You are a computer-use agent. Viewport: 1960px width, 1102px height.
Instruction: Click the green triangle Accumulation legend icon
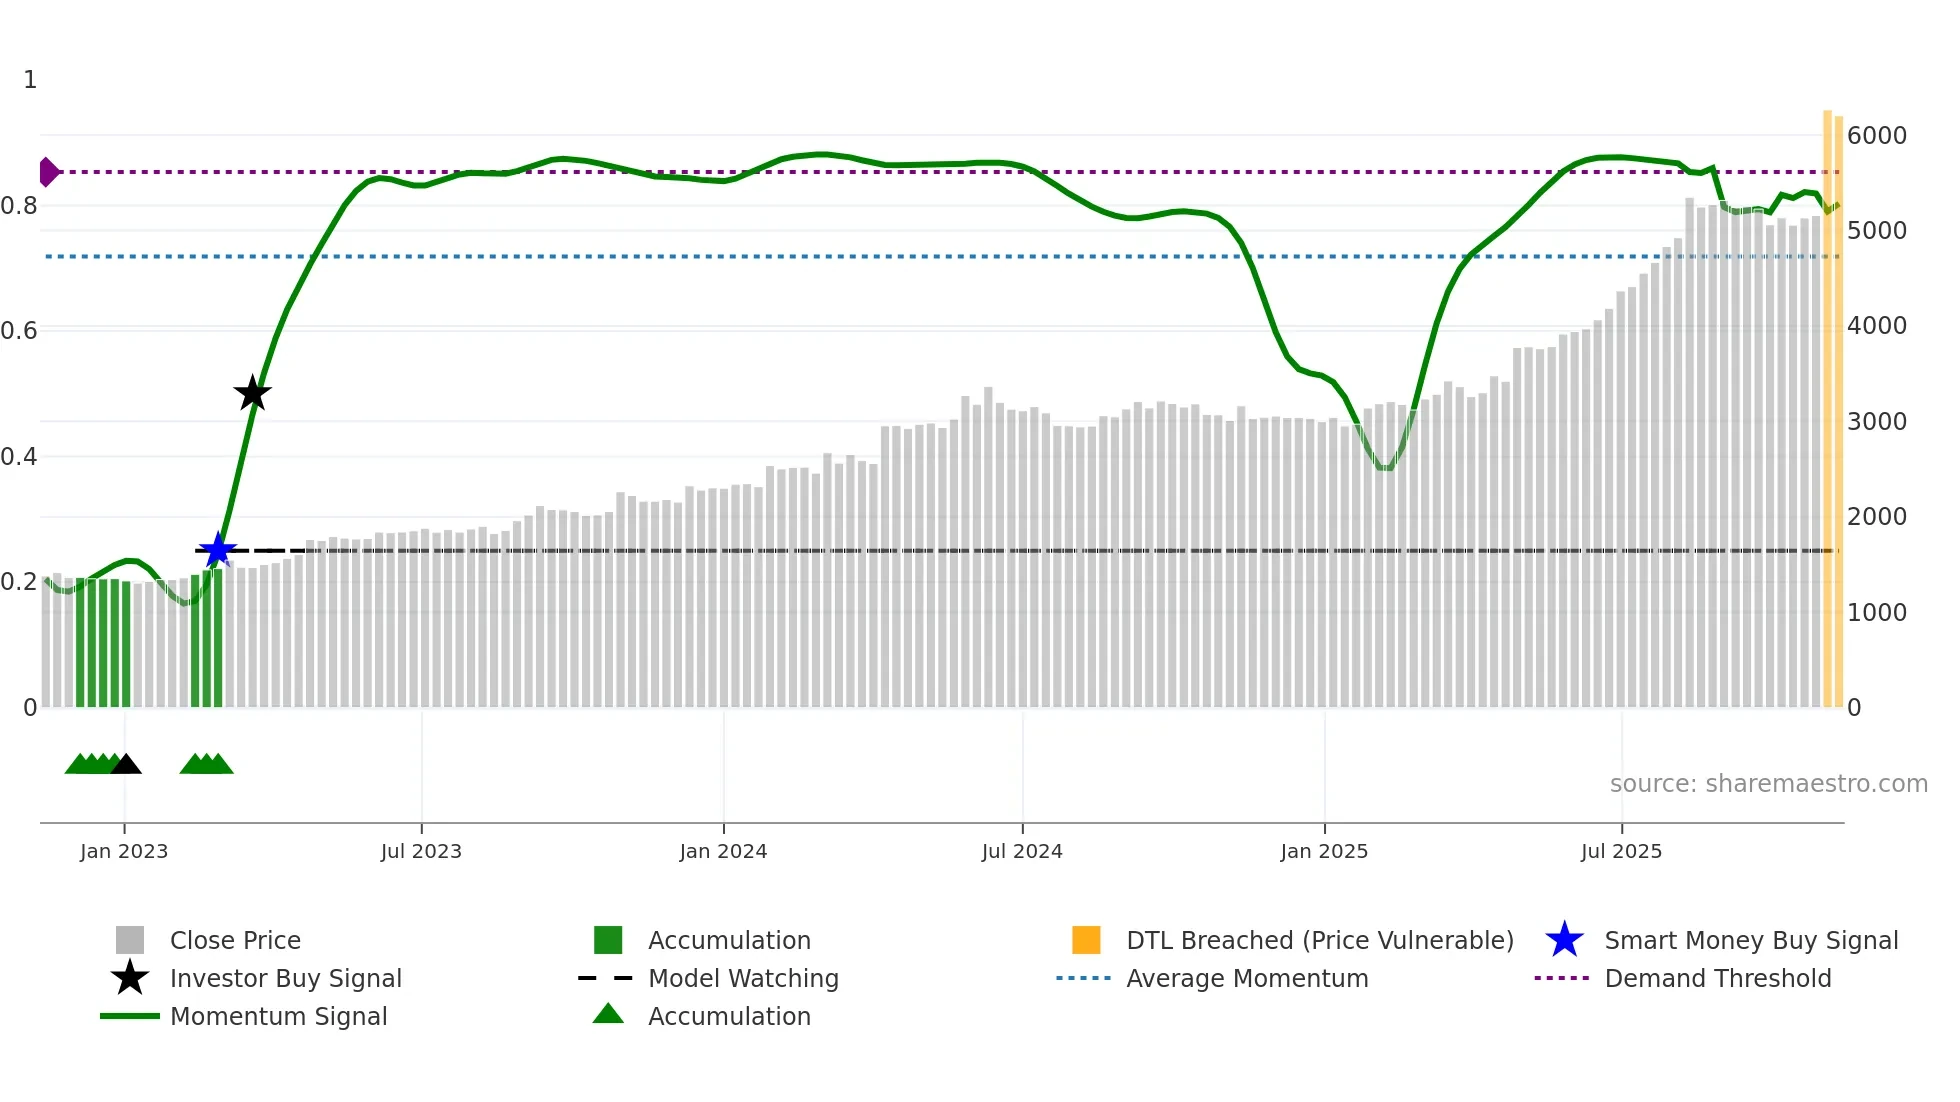tap(608, 1015)
